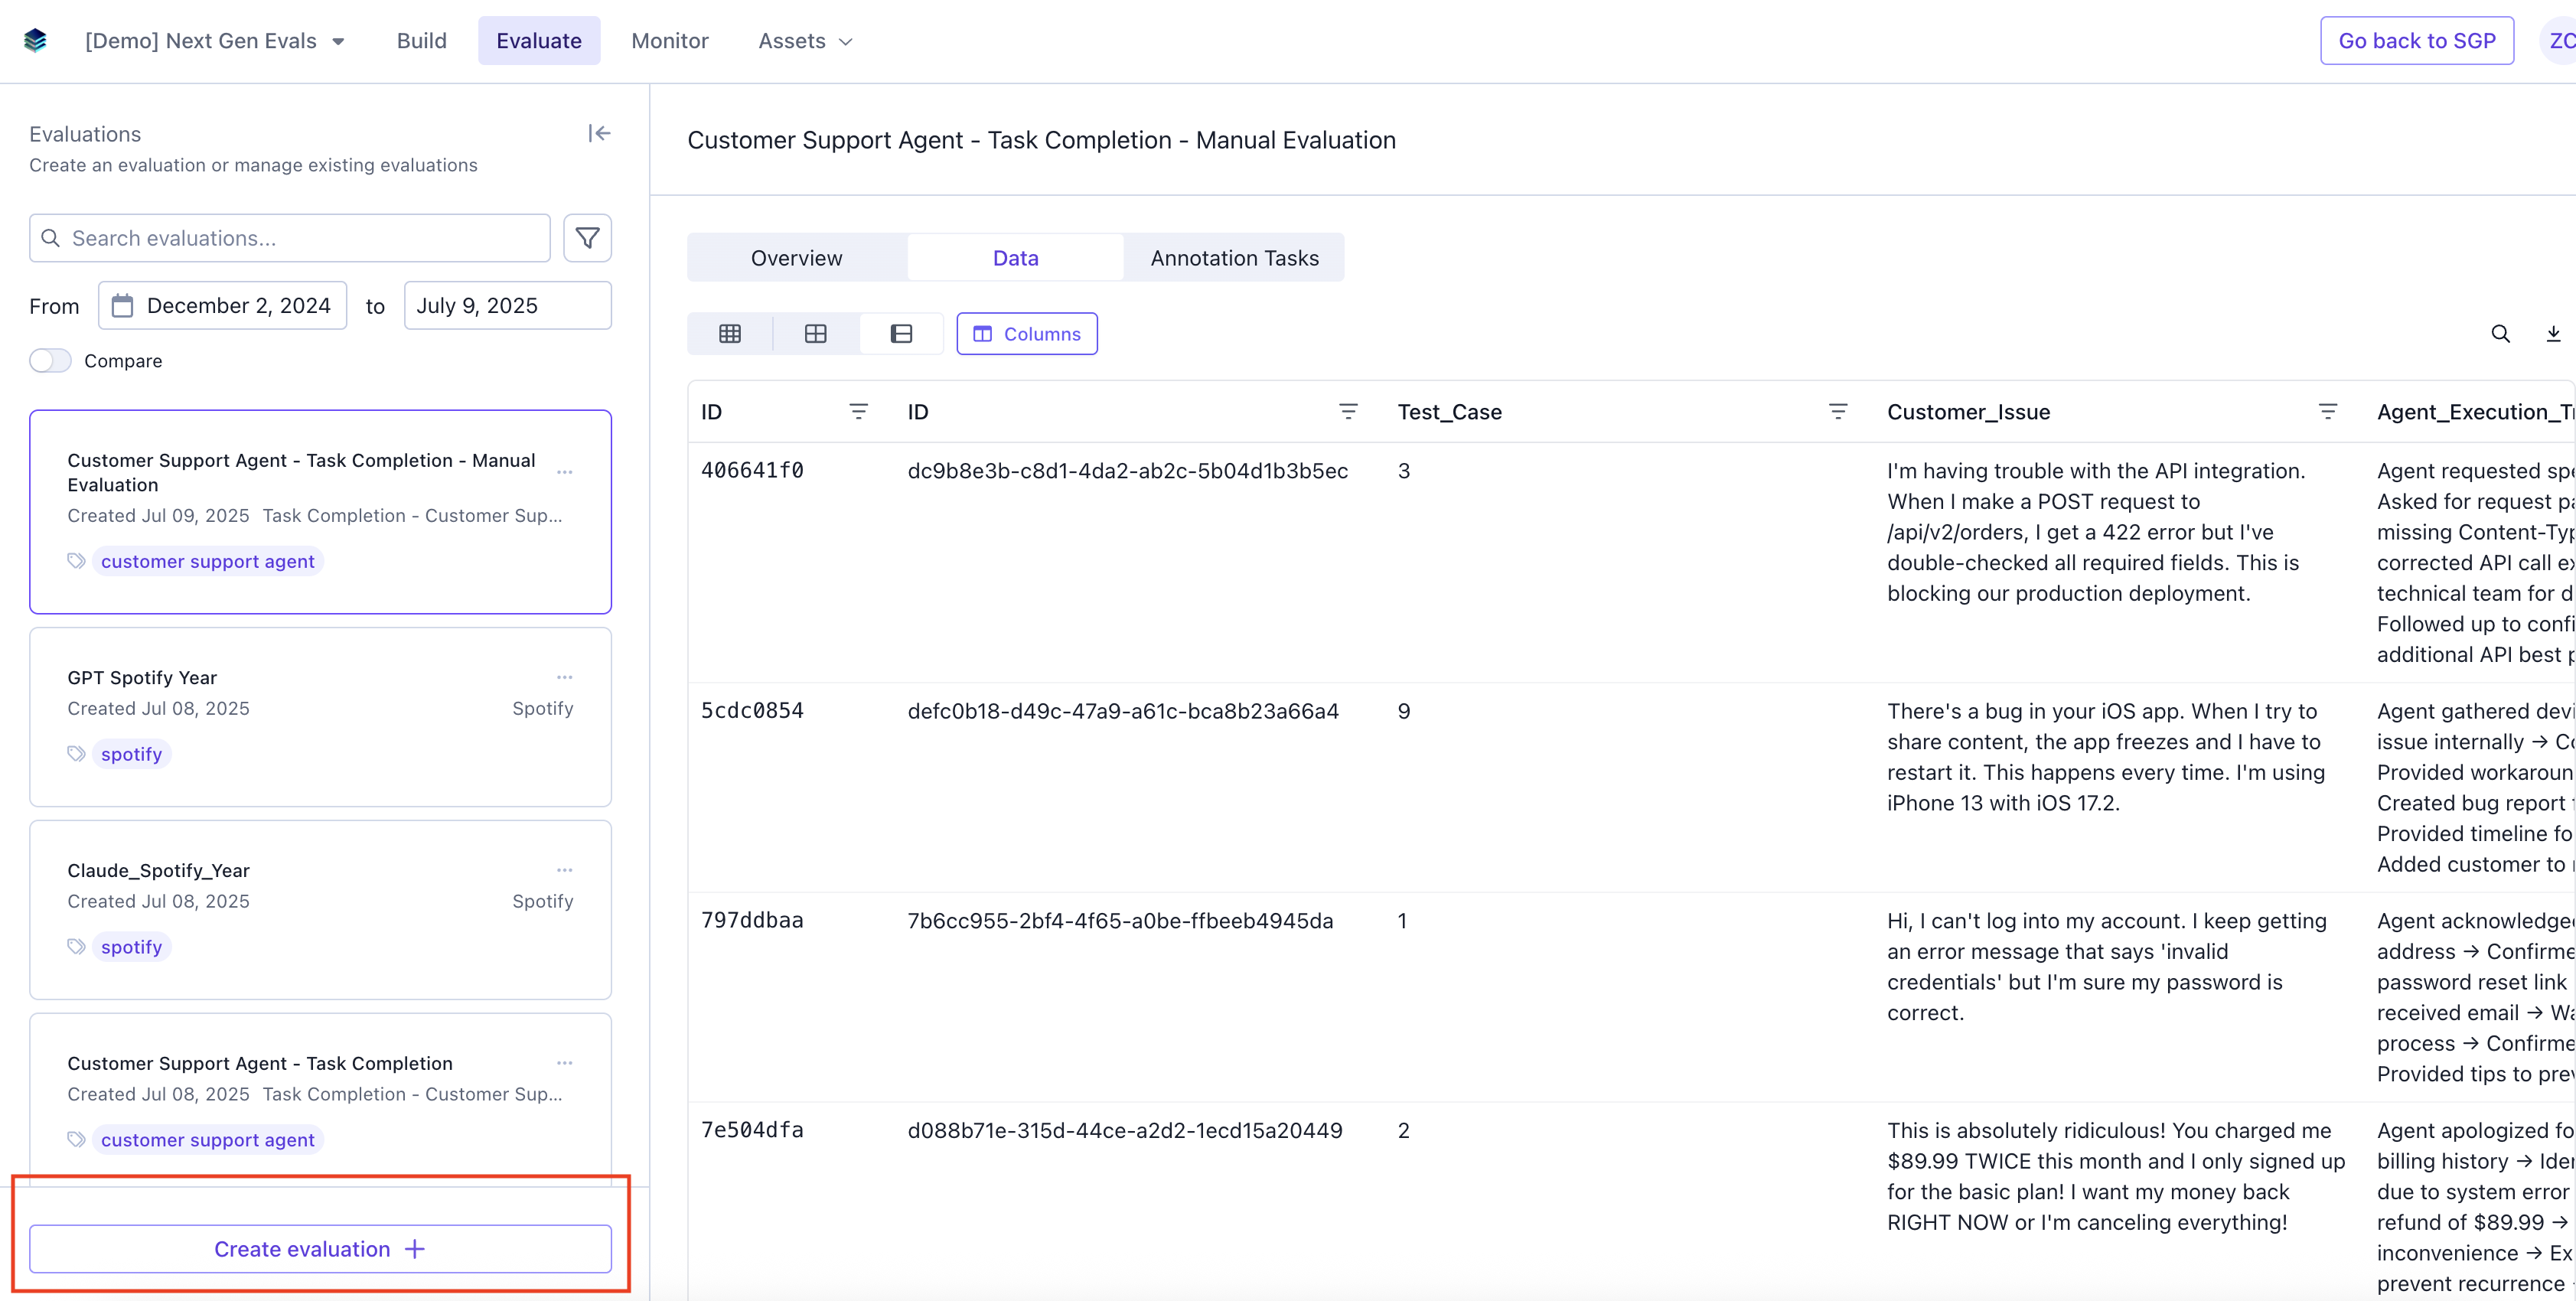Click the spotify tag on Claude_Spotify_Year
Image resolution: width=2576 pixels, height=1301 pixels.
(x=131, y=947)
